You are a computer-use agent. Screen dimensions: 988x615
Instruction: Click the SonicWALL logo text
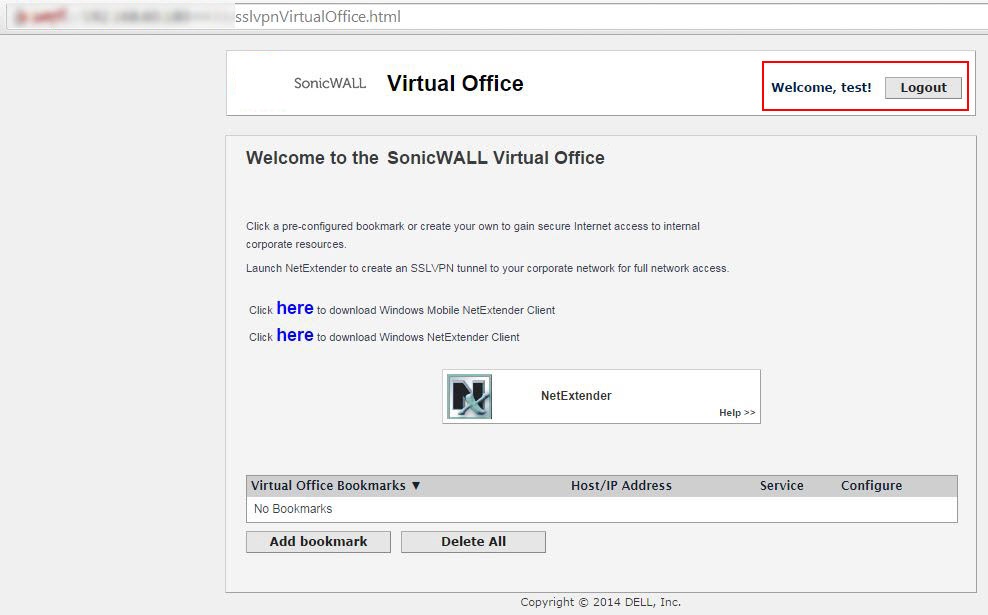click(x=330, y=83)
